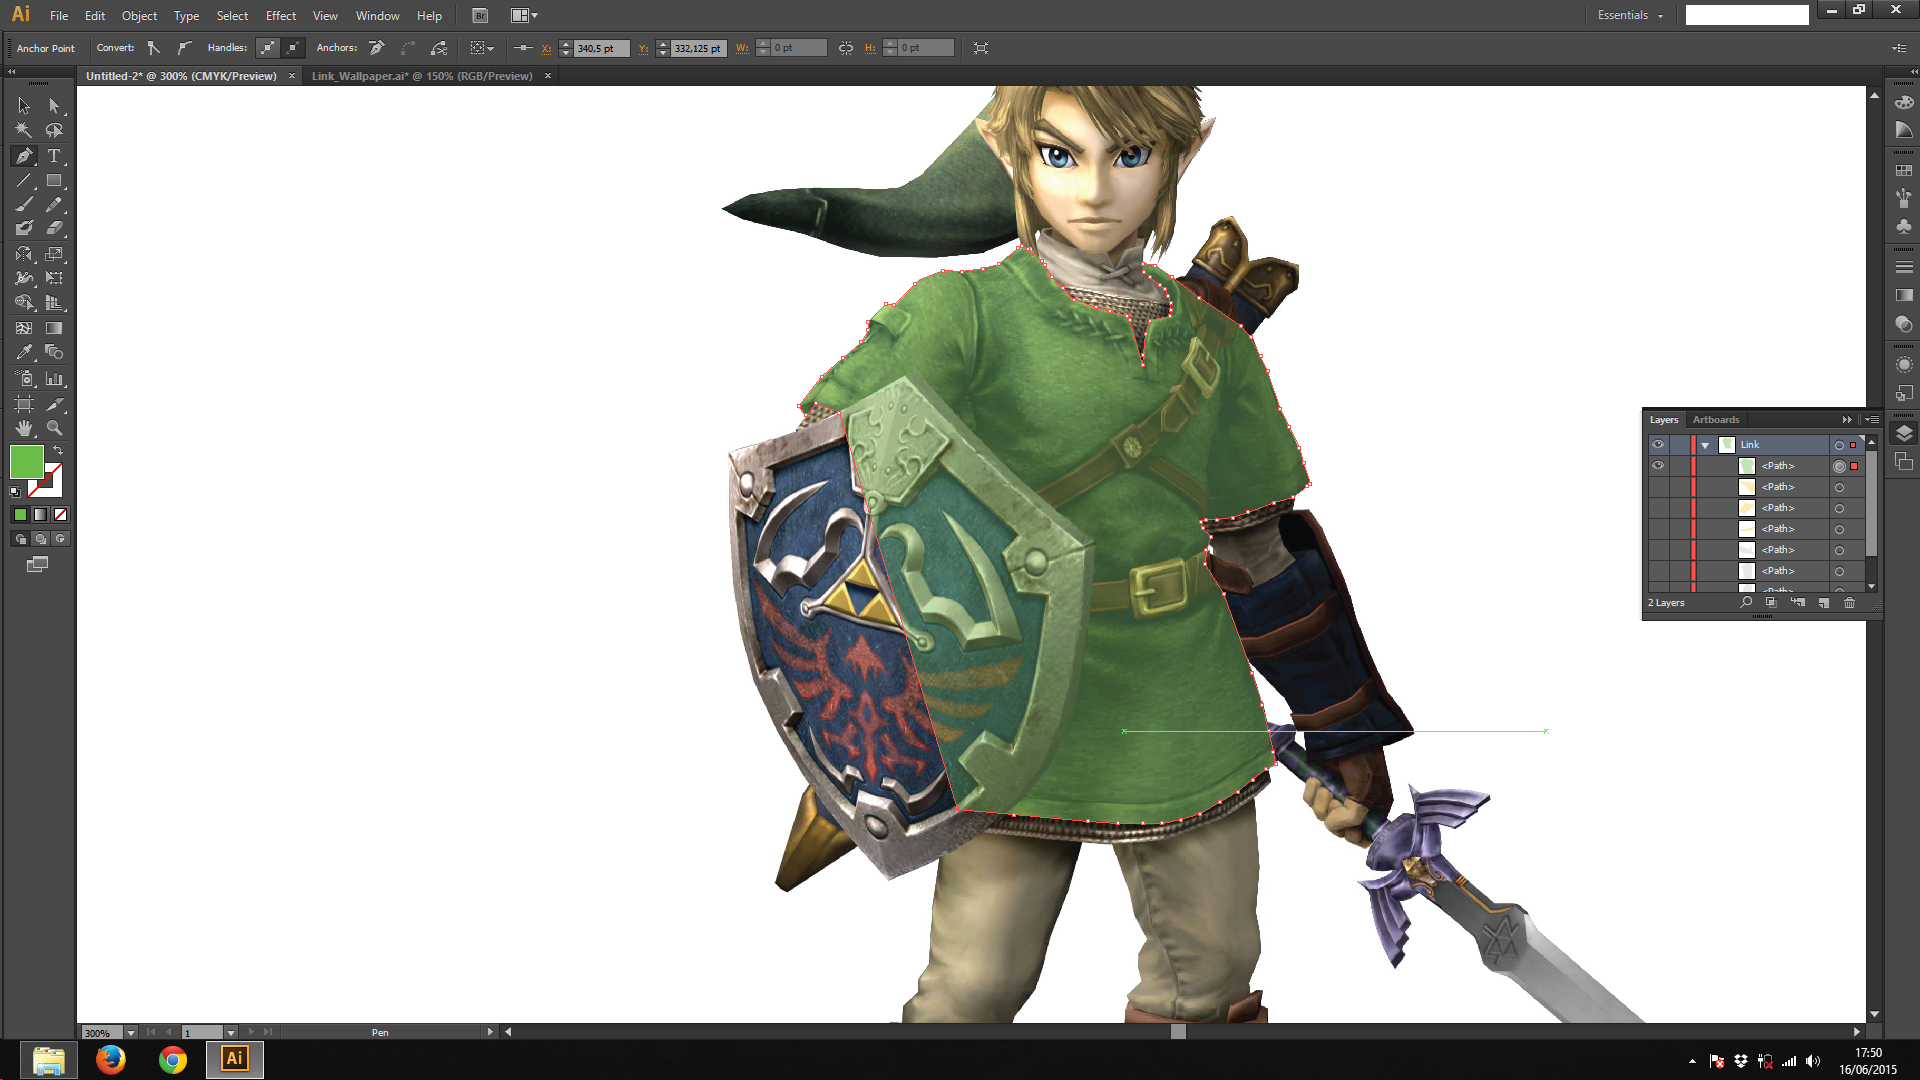Toggle constrain width and height proportions
1920x1080 pixels.
846,48
